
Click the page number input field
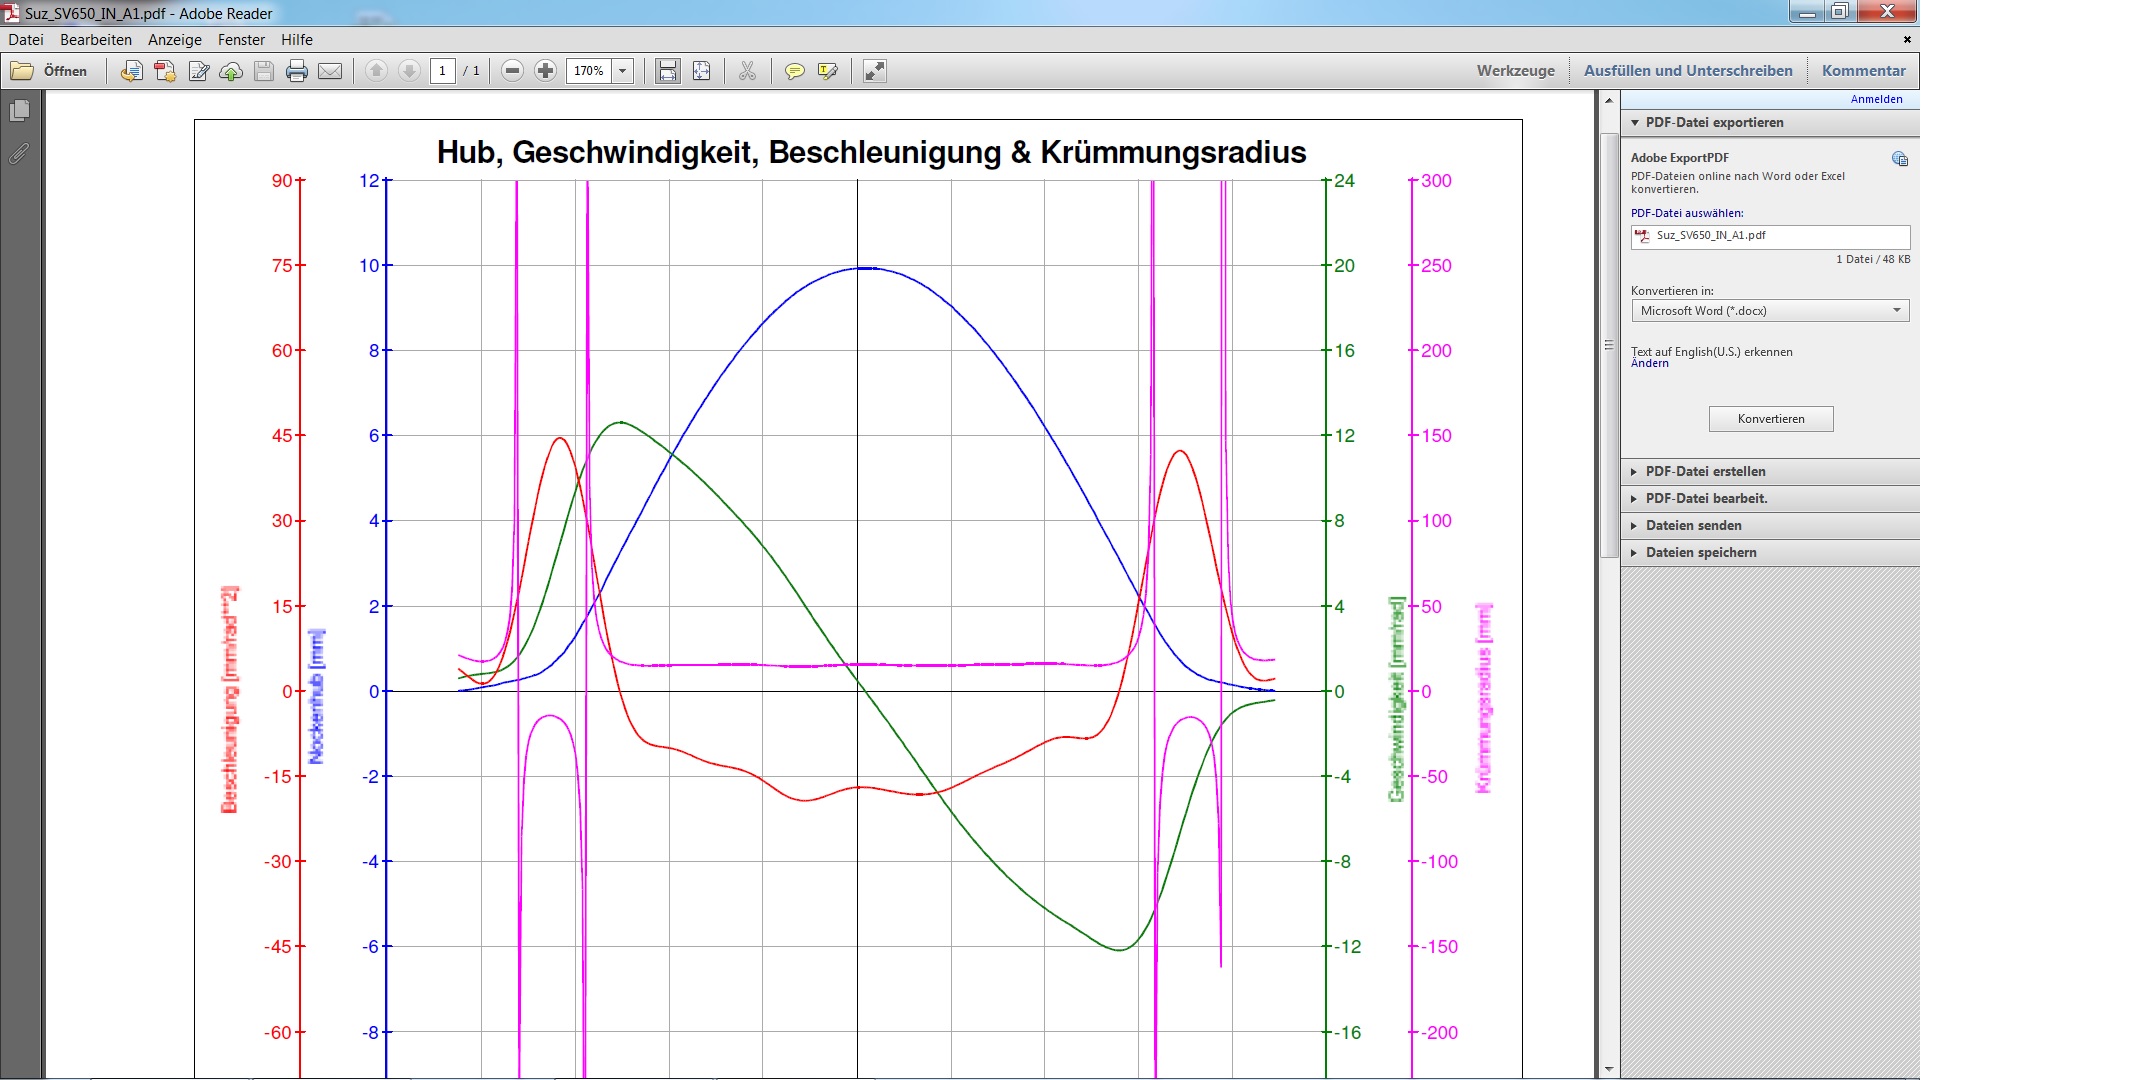(442, 71)
